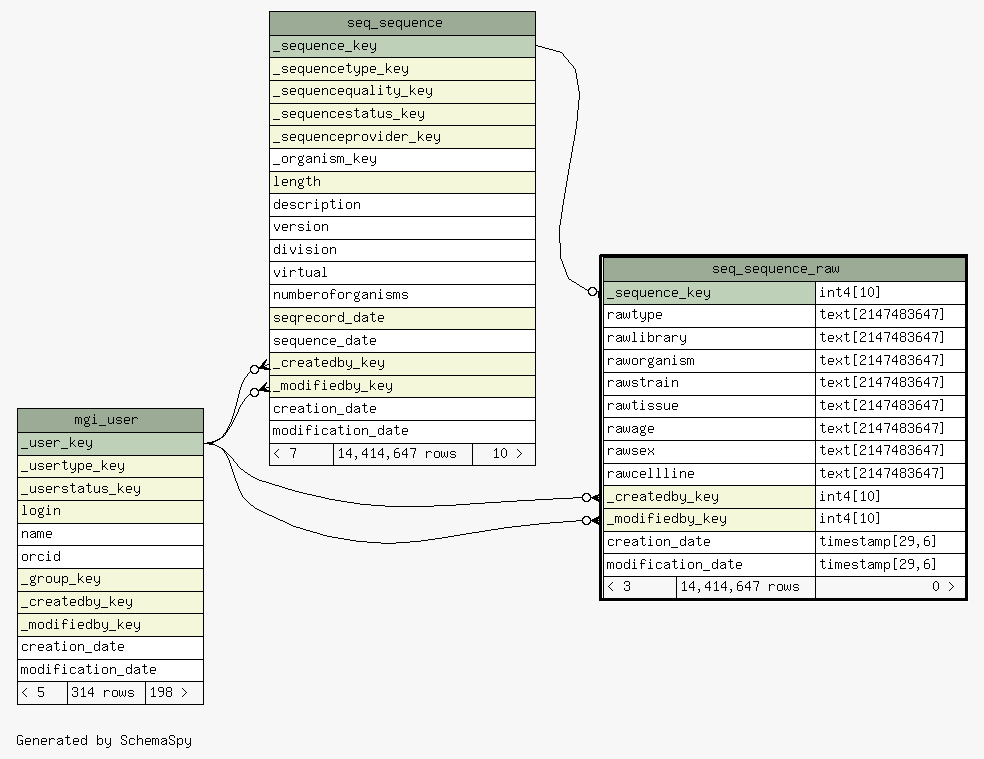Screen dimensions: 984x759
Task: Click the 5 parents count in mgi_user
Action: (42, 693)
